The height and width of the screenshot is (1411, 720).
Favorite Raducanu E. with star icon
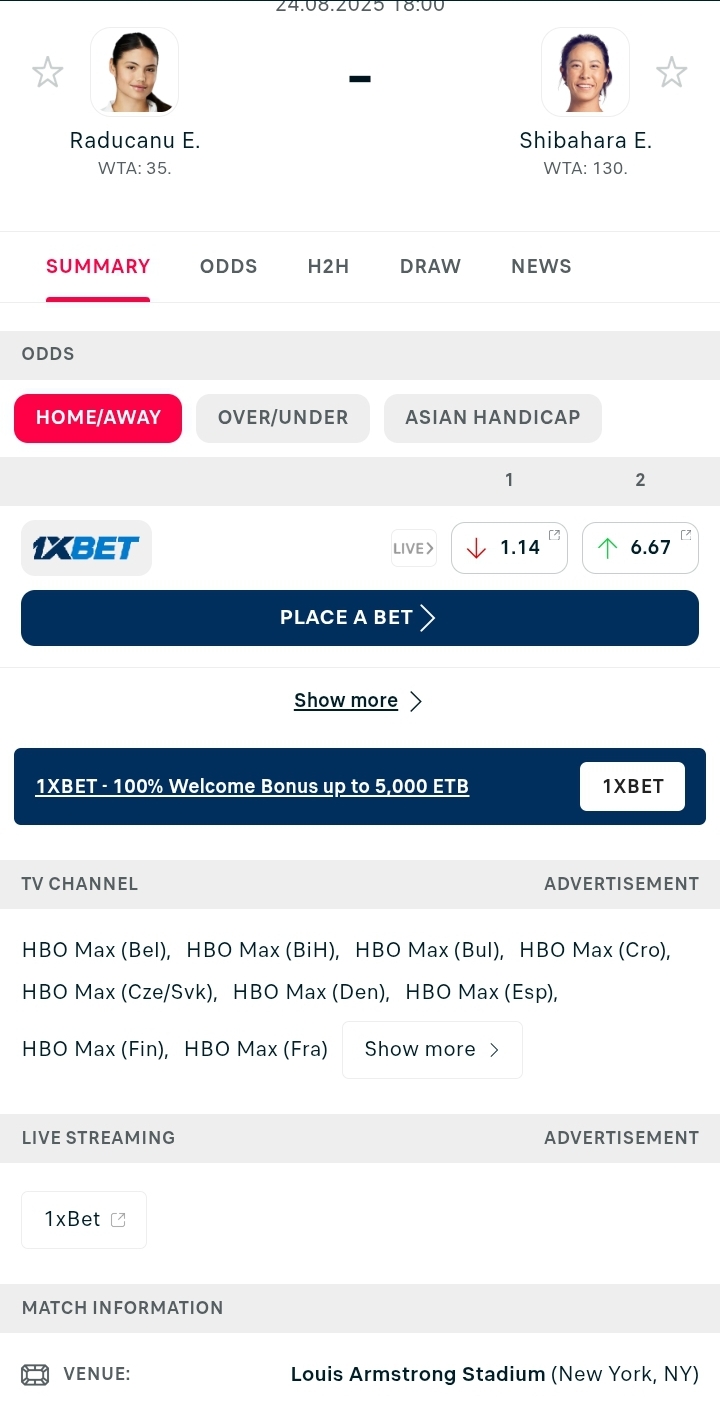48,72
